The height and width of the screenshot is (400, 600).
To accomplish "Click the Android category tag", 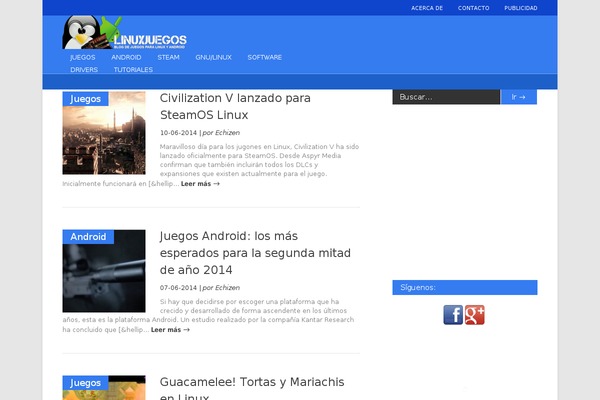I will [x=88, y=237].
